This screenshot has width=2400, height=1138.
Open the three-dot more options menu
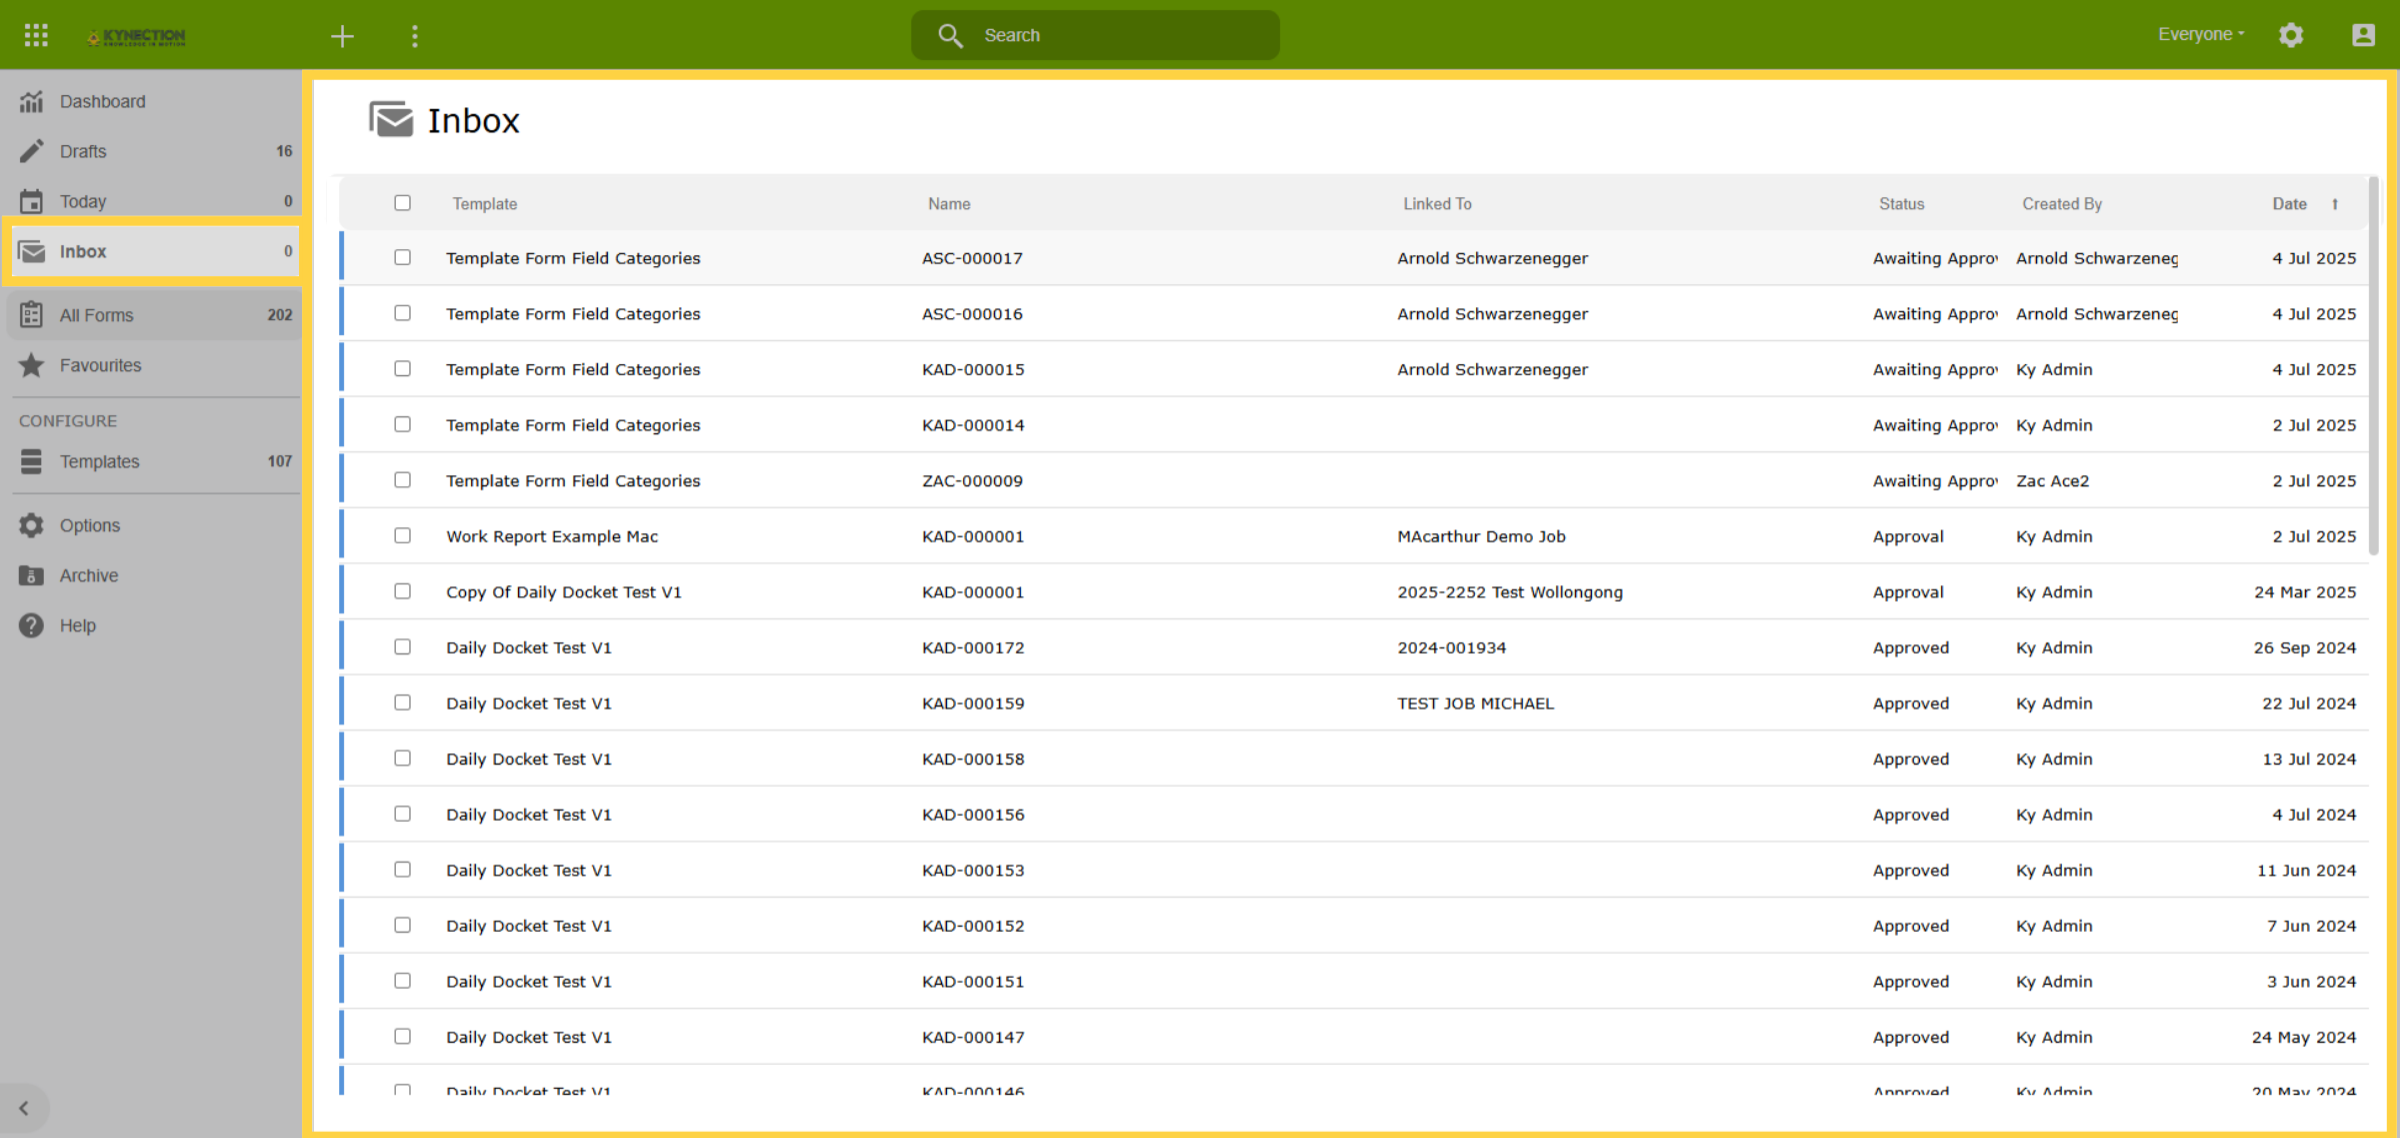pos(415,36)
